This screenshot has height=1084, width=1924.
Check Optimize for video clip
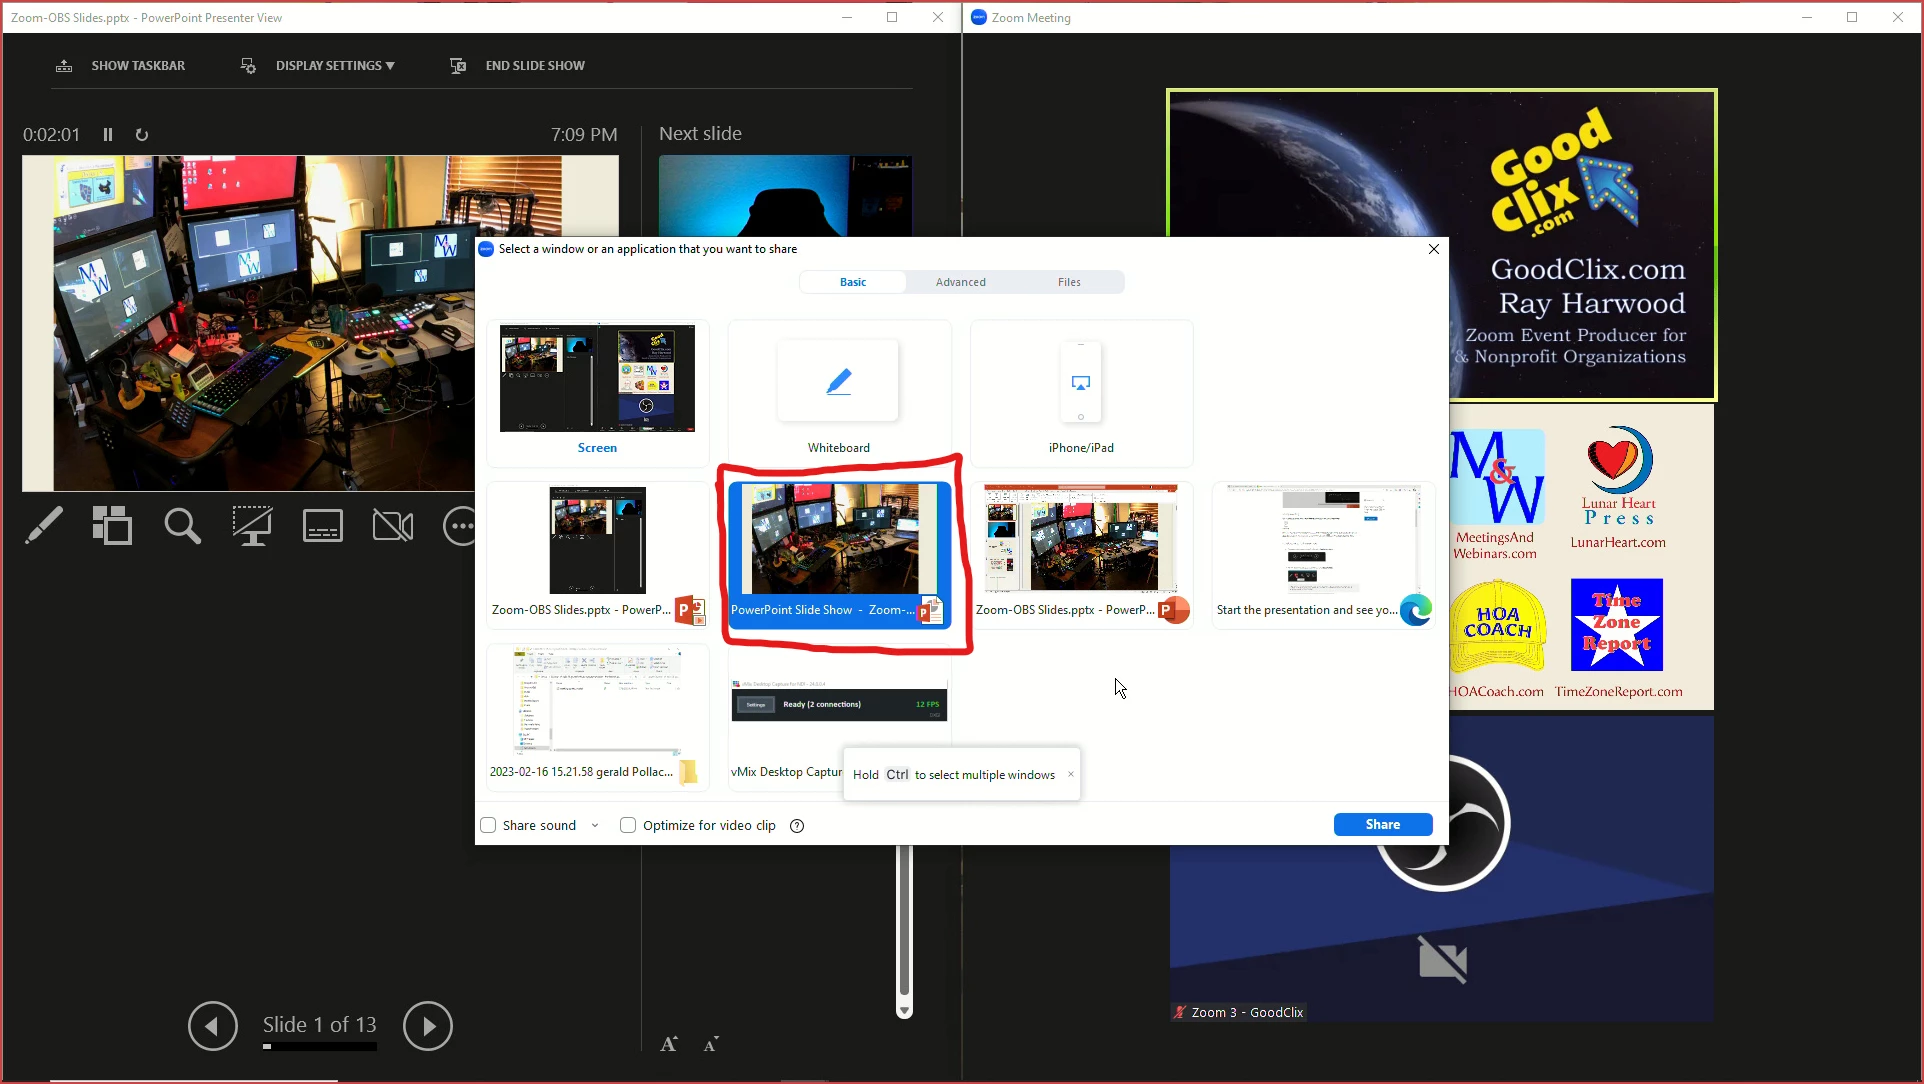[628, 826]
